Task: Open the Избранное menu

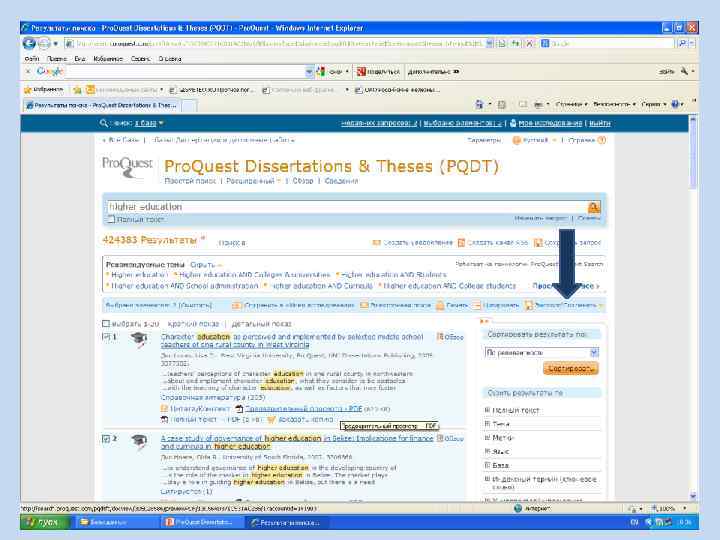Action: click(x=108, y=59)
